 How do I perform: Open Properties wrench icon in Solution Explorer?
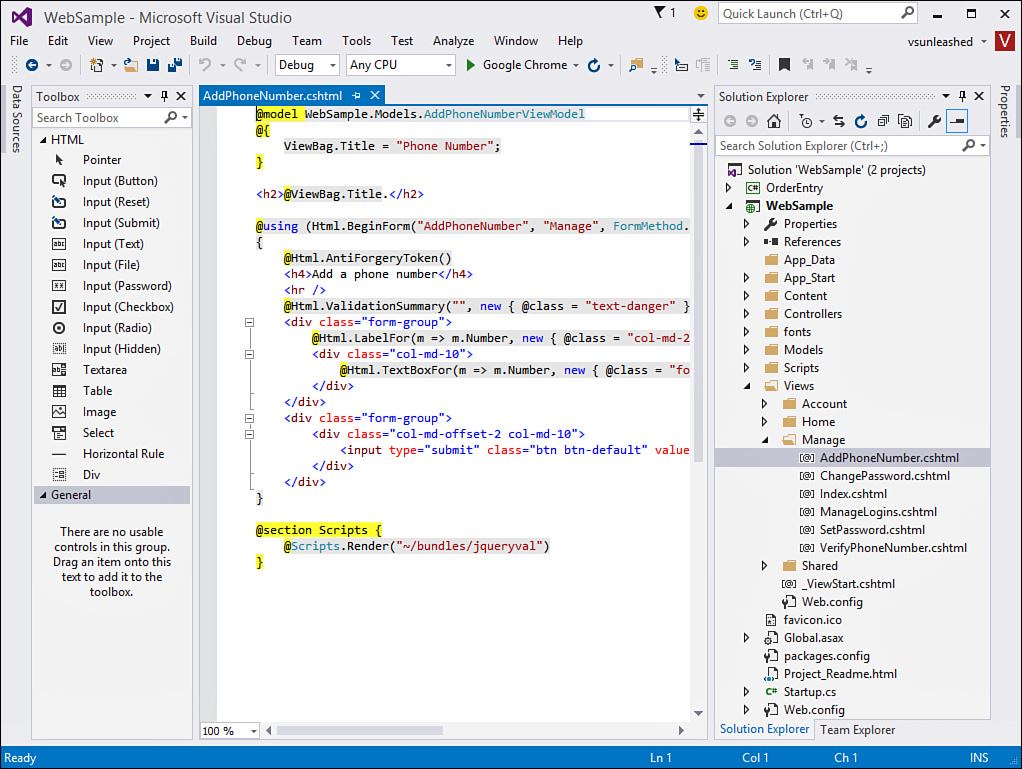pyautogui.click(x=934, y=121)
